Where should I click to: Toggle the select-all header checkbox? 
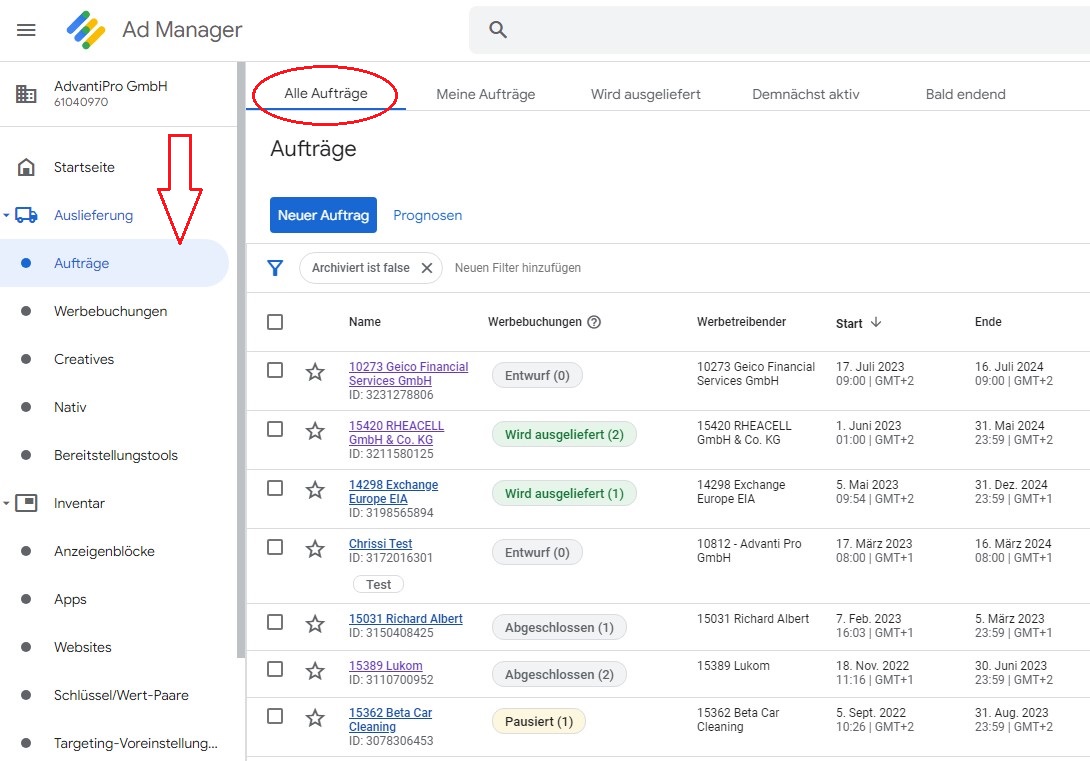275,322
